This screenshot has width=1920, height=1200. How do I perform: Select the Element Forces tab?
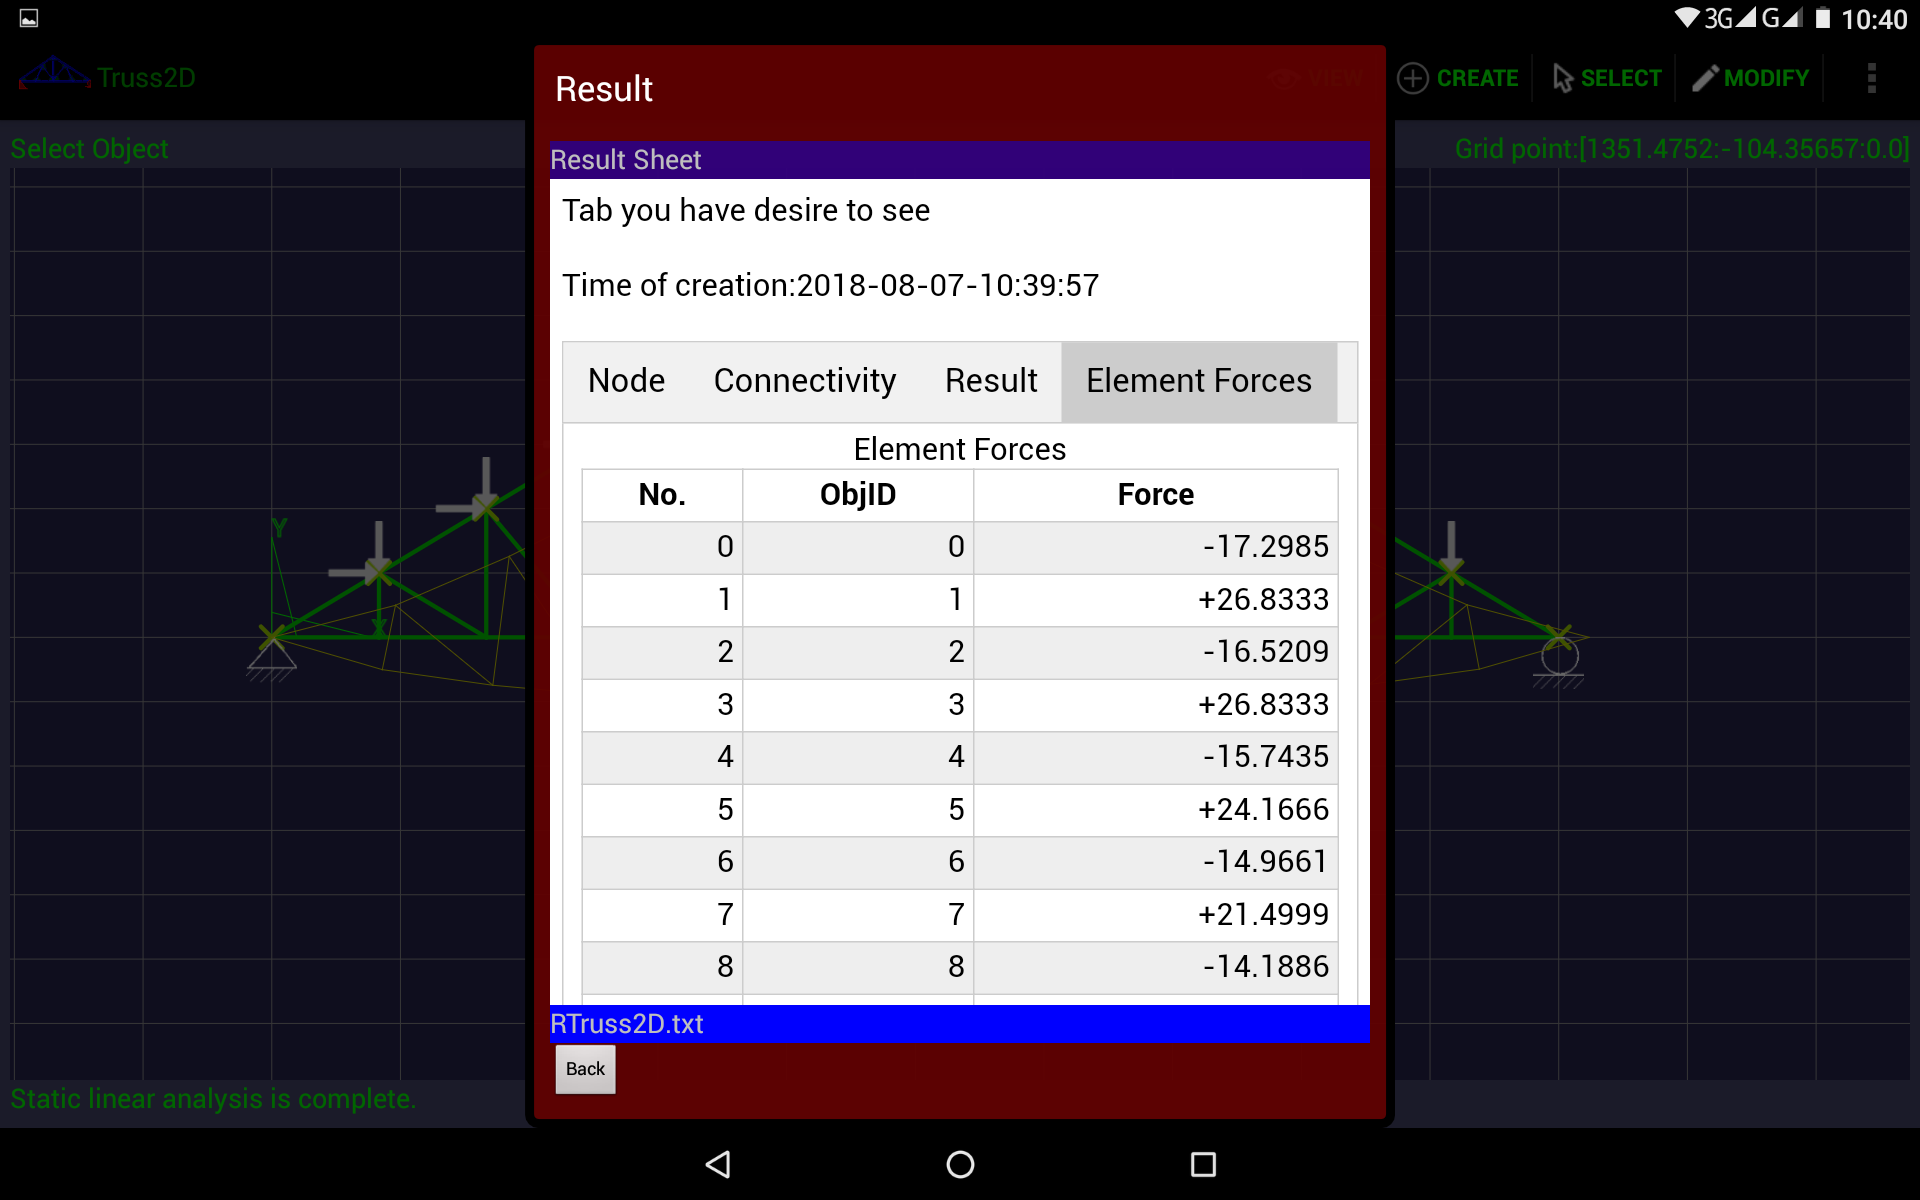click(x=1198, y=381)
